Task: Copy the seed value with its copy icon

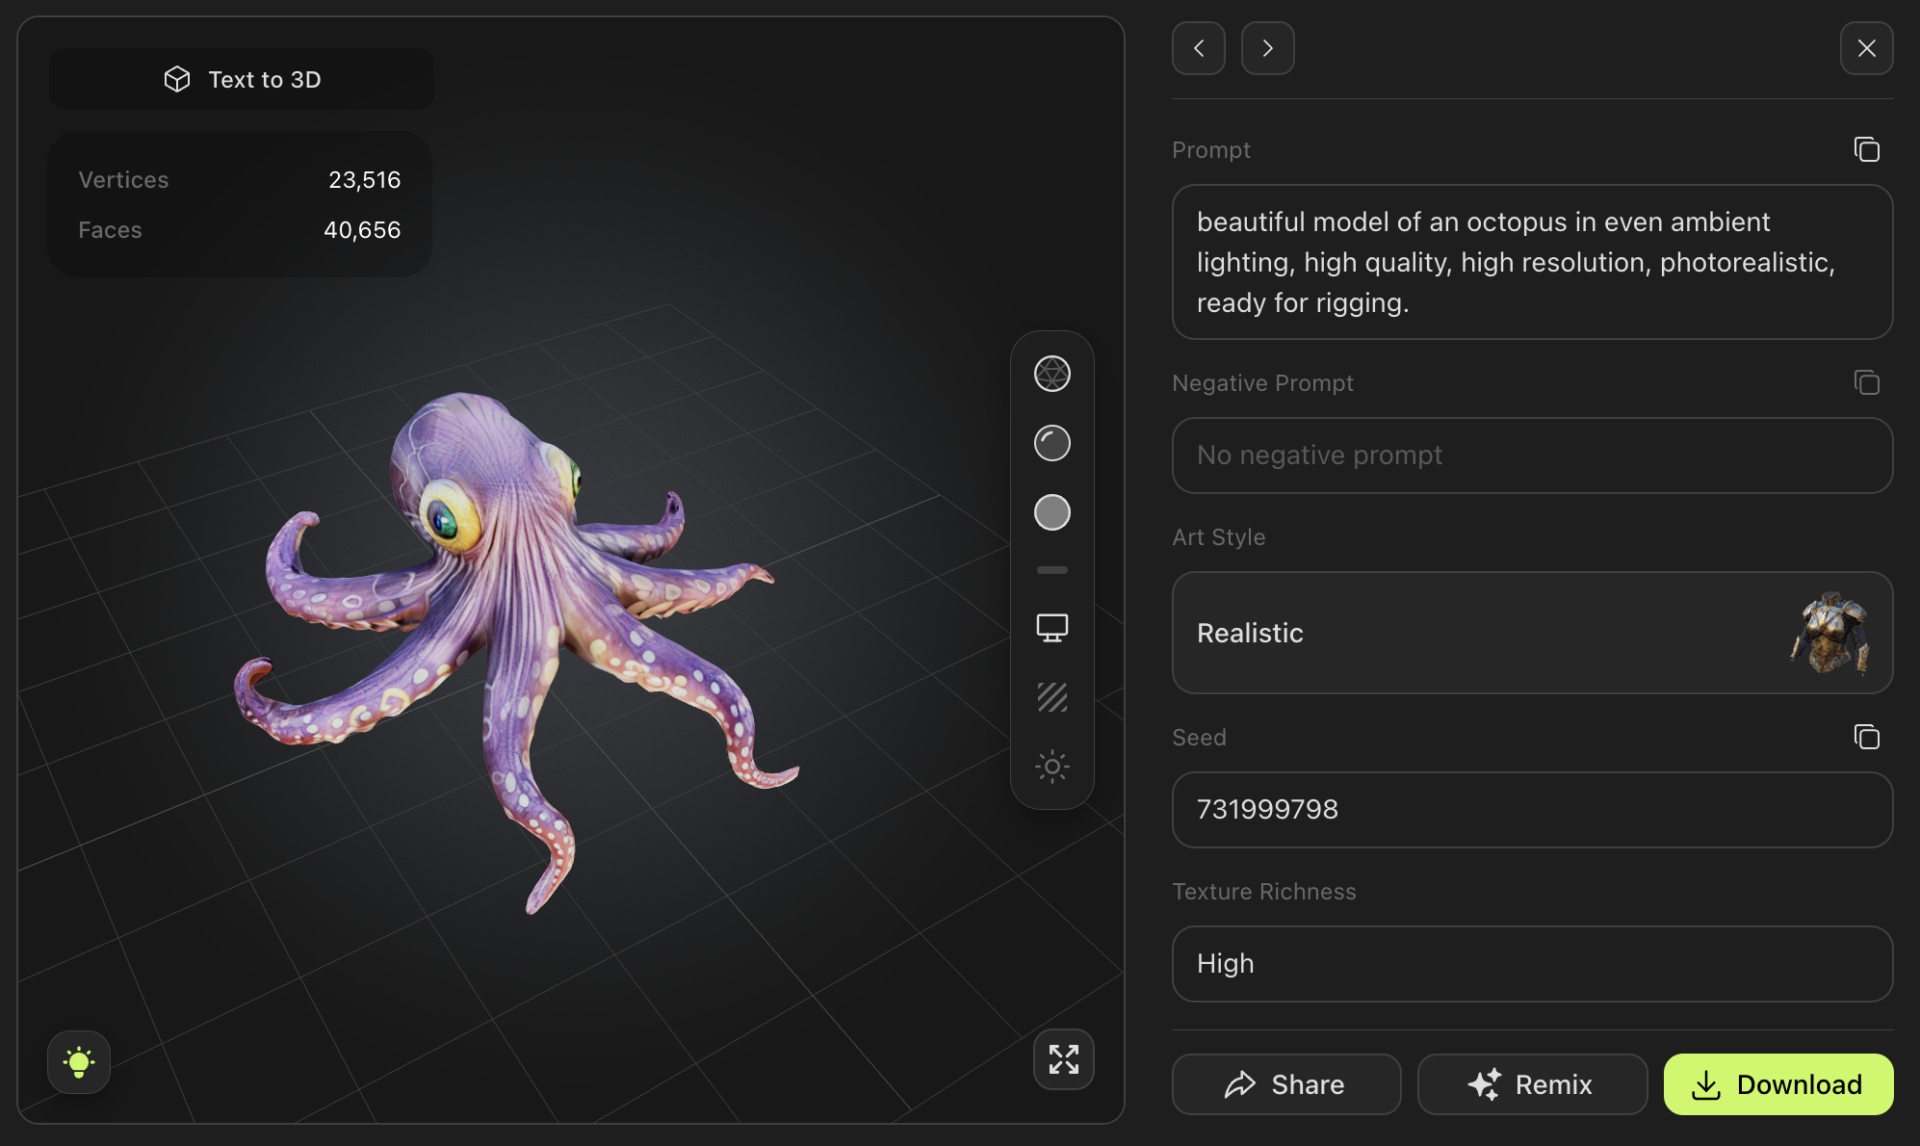Action: tap(1866, 737)
